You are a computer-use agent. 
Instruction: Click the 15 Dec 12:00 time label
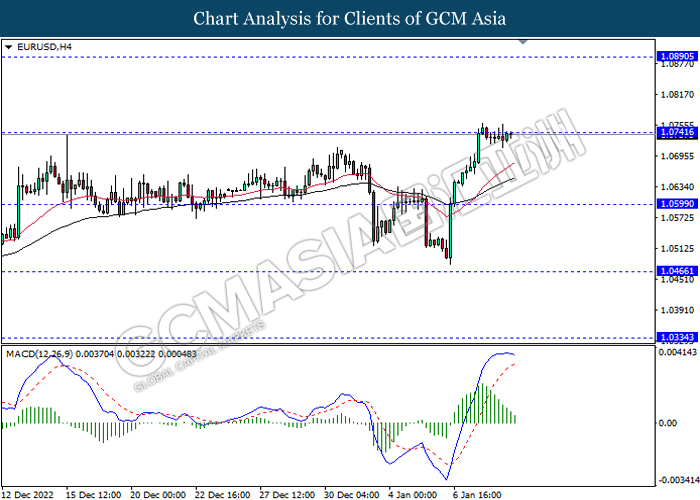tap(93, 495)
